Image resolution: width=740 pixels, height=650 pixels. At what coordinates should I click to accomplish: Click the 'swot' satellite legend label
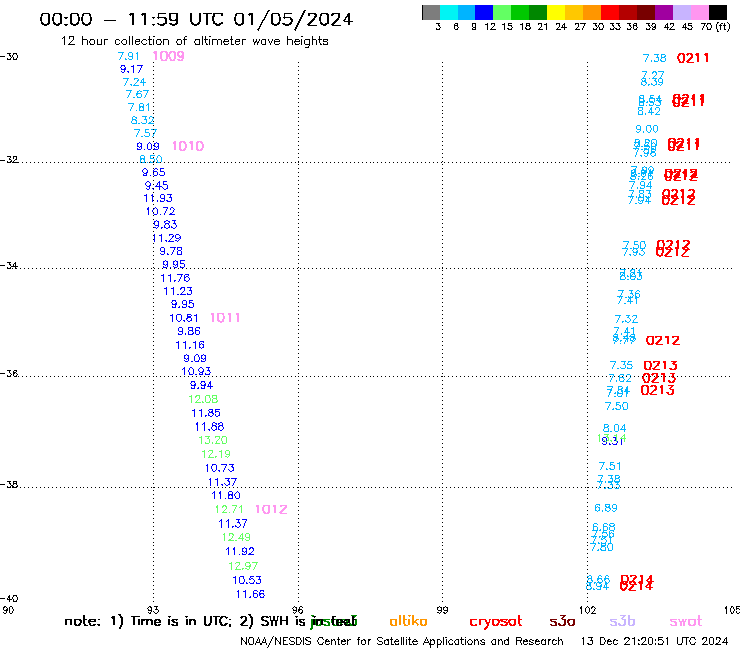tap(686, 622)
